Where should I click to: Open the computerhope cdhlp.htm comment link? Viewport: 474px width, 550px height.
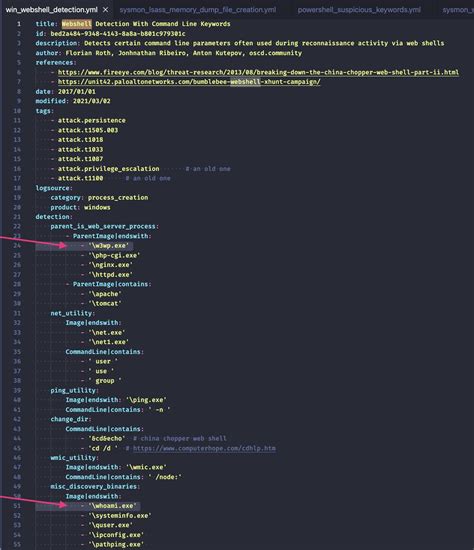(204, 448)
